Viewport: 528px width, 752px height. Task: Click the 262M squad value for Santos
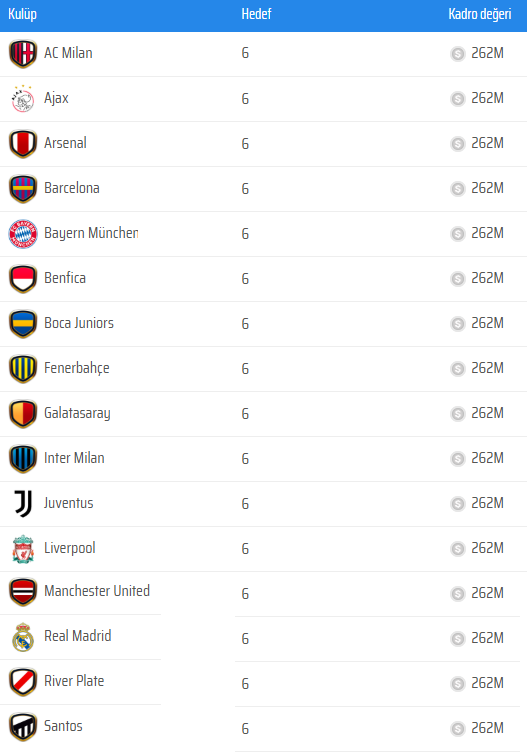coord(487,728)
